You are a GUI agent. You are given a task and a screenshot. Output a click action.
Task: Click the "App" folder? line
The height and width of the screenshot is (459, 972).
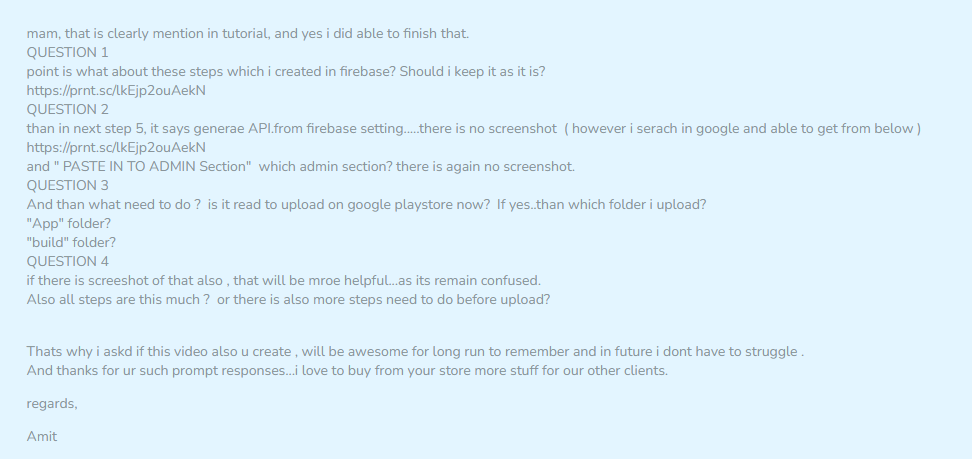pyautogui.click(x=69, y=223)
